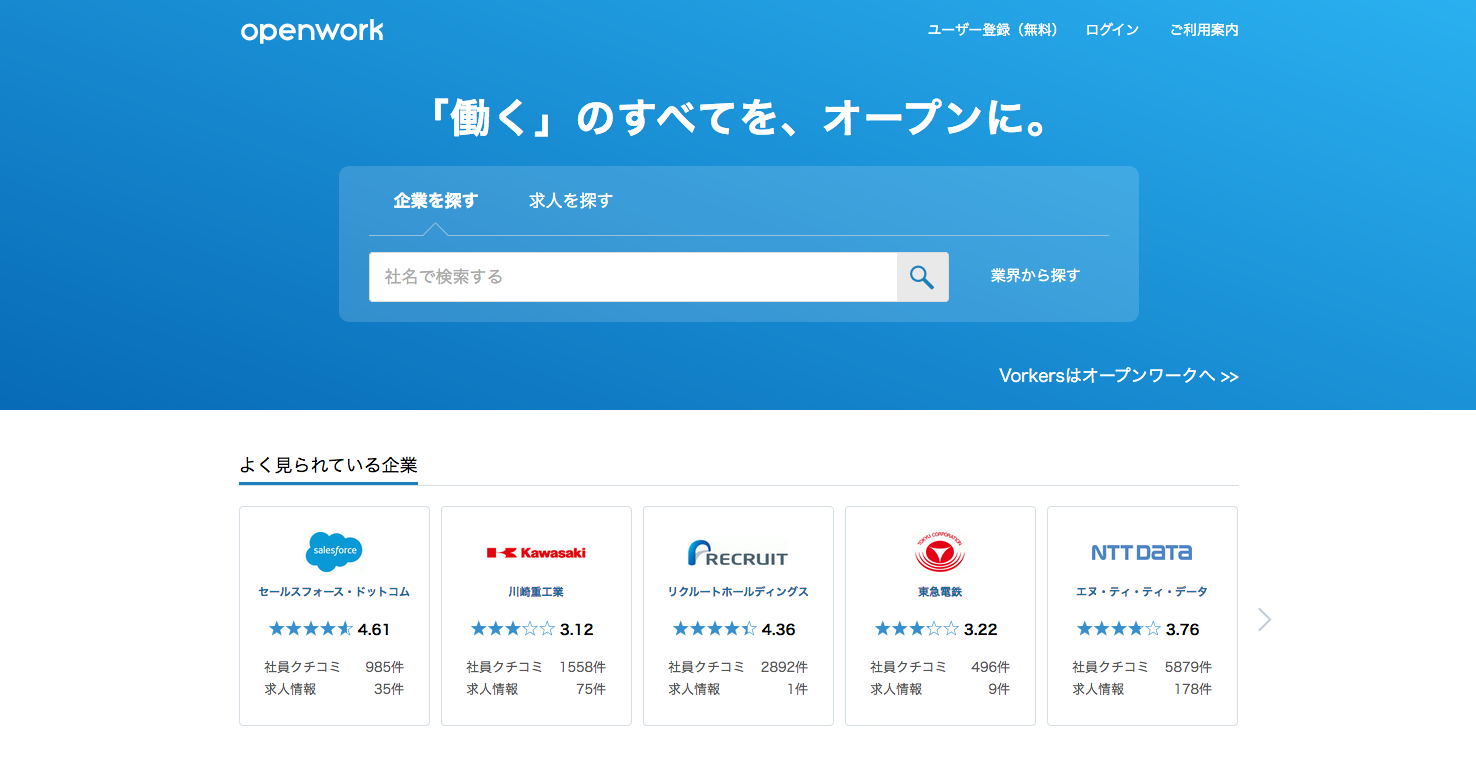Viewport: 1476px width, 766px height.
Task: Click the magnifying glass search button
Action: [922, 277]
